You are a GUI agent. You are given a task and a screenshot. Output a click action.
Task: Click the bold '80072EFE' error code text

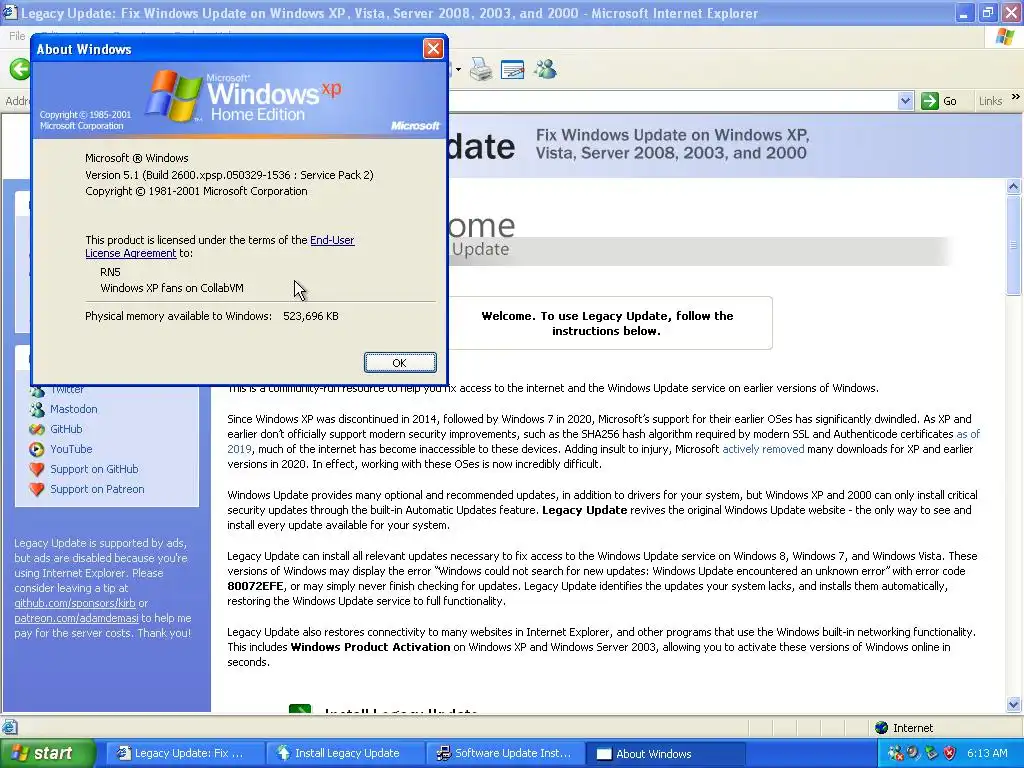coord(255,586)
